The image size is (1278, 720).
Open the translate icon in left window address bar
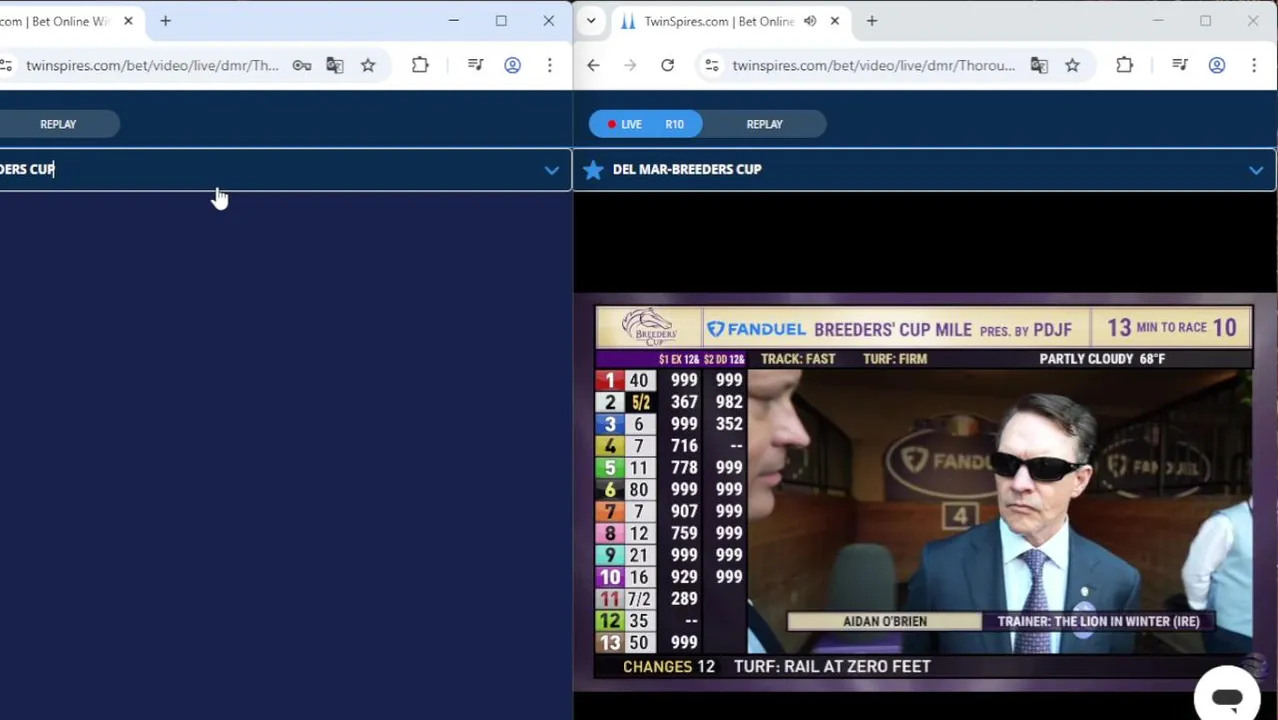pyautogui.click(x=335, y=66)
